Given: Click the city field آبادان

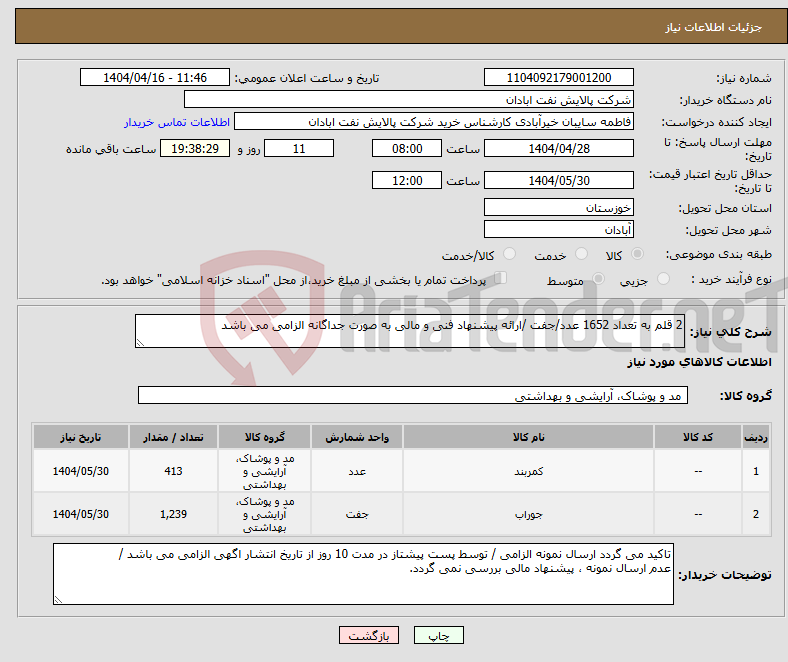Looking at the screenshot, I should [559, 229].
